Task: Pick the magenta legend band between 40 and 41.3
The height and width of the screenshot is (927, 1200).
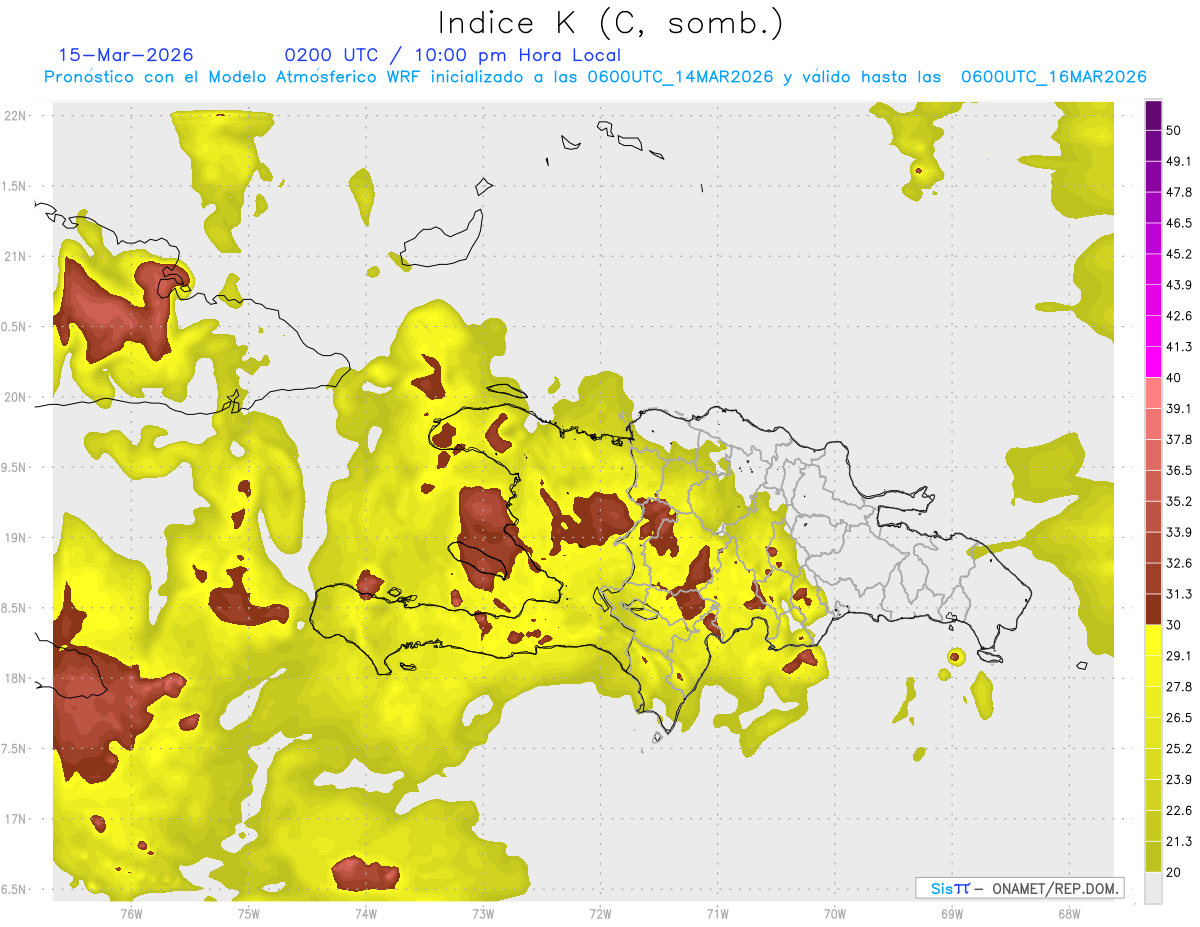Action: tap(1153, 362)
